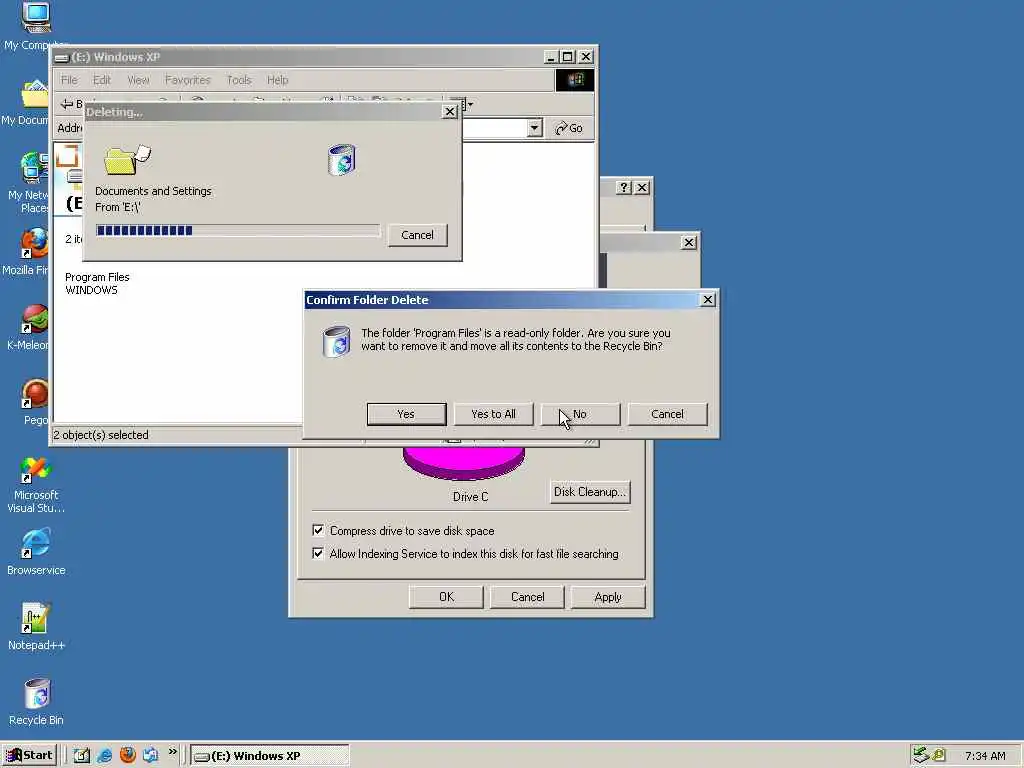
Task: Close the small dialog behind the Confirm dialog
Action: point(688,242)
